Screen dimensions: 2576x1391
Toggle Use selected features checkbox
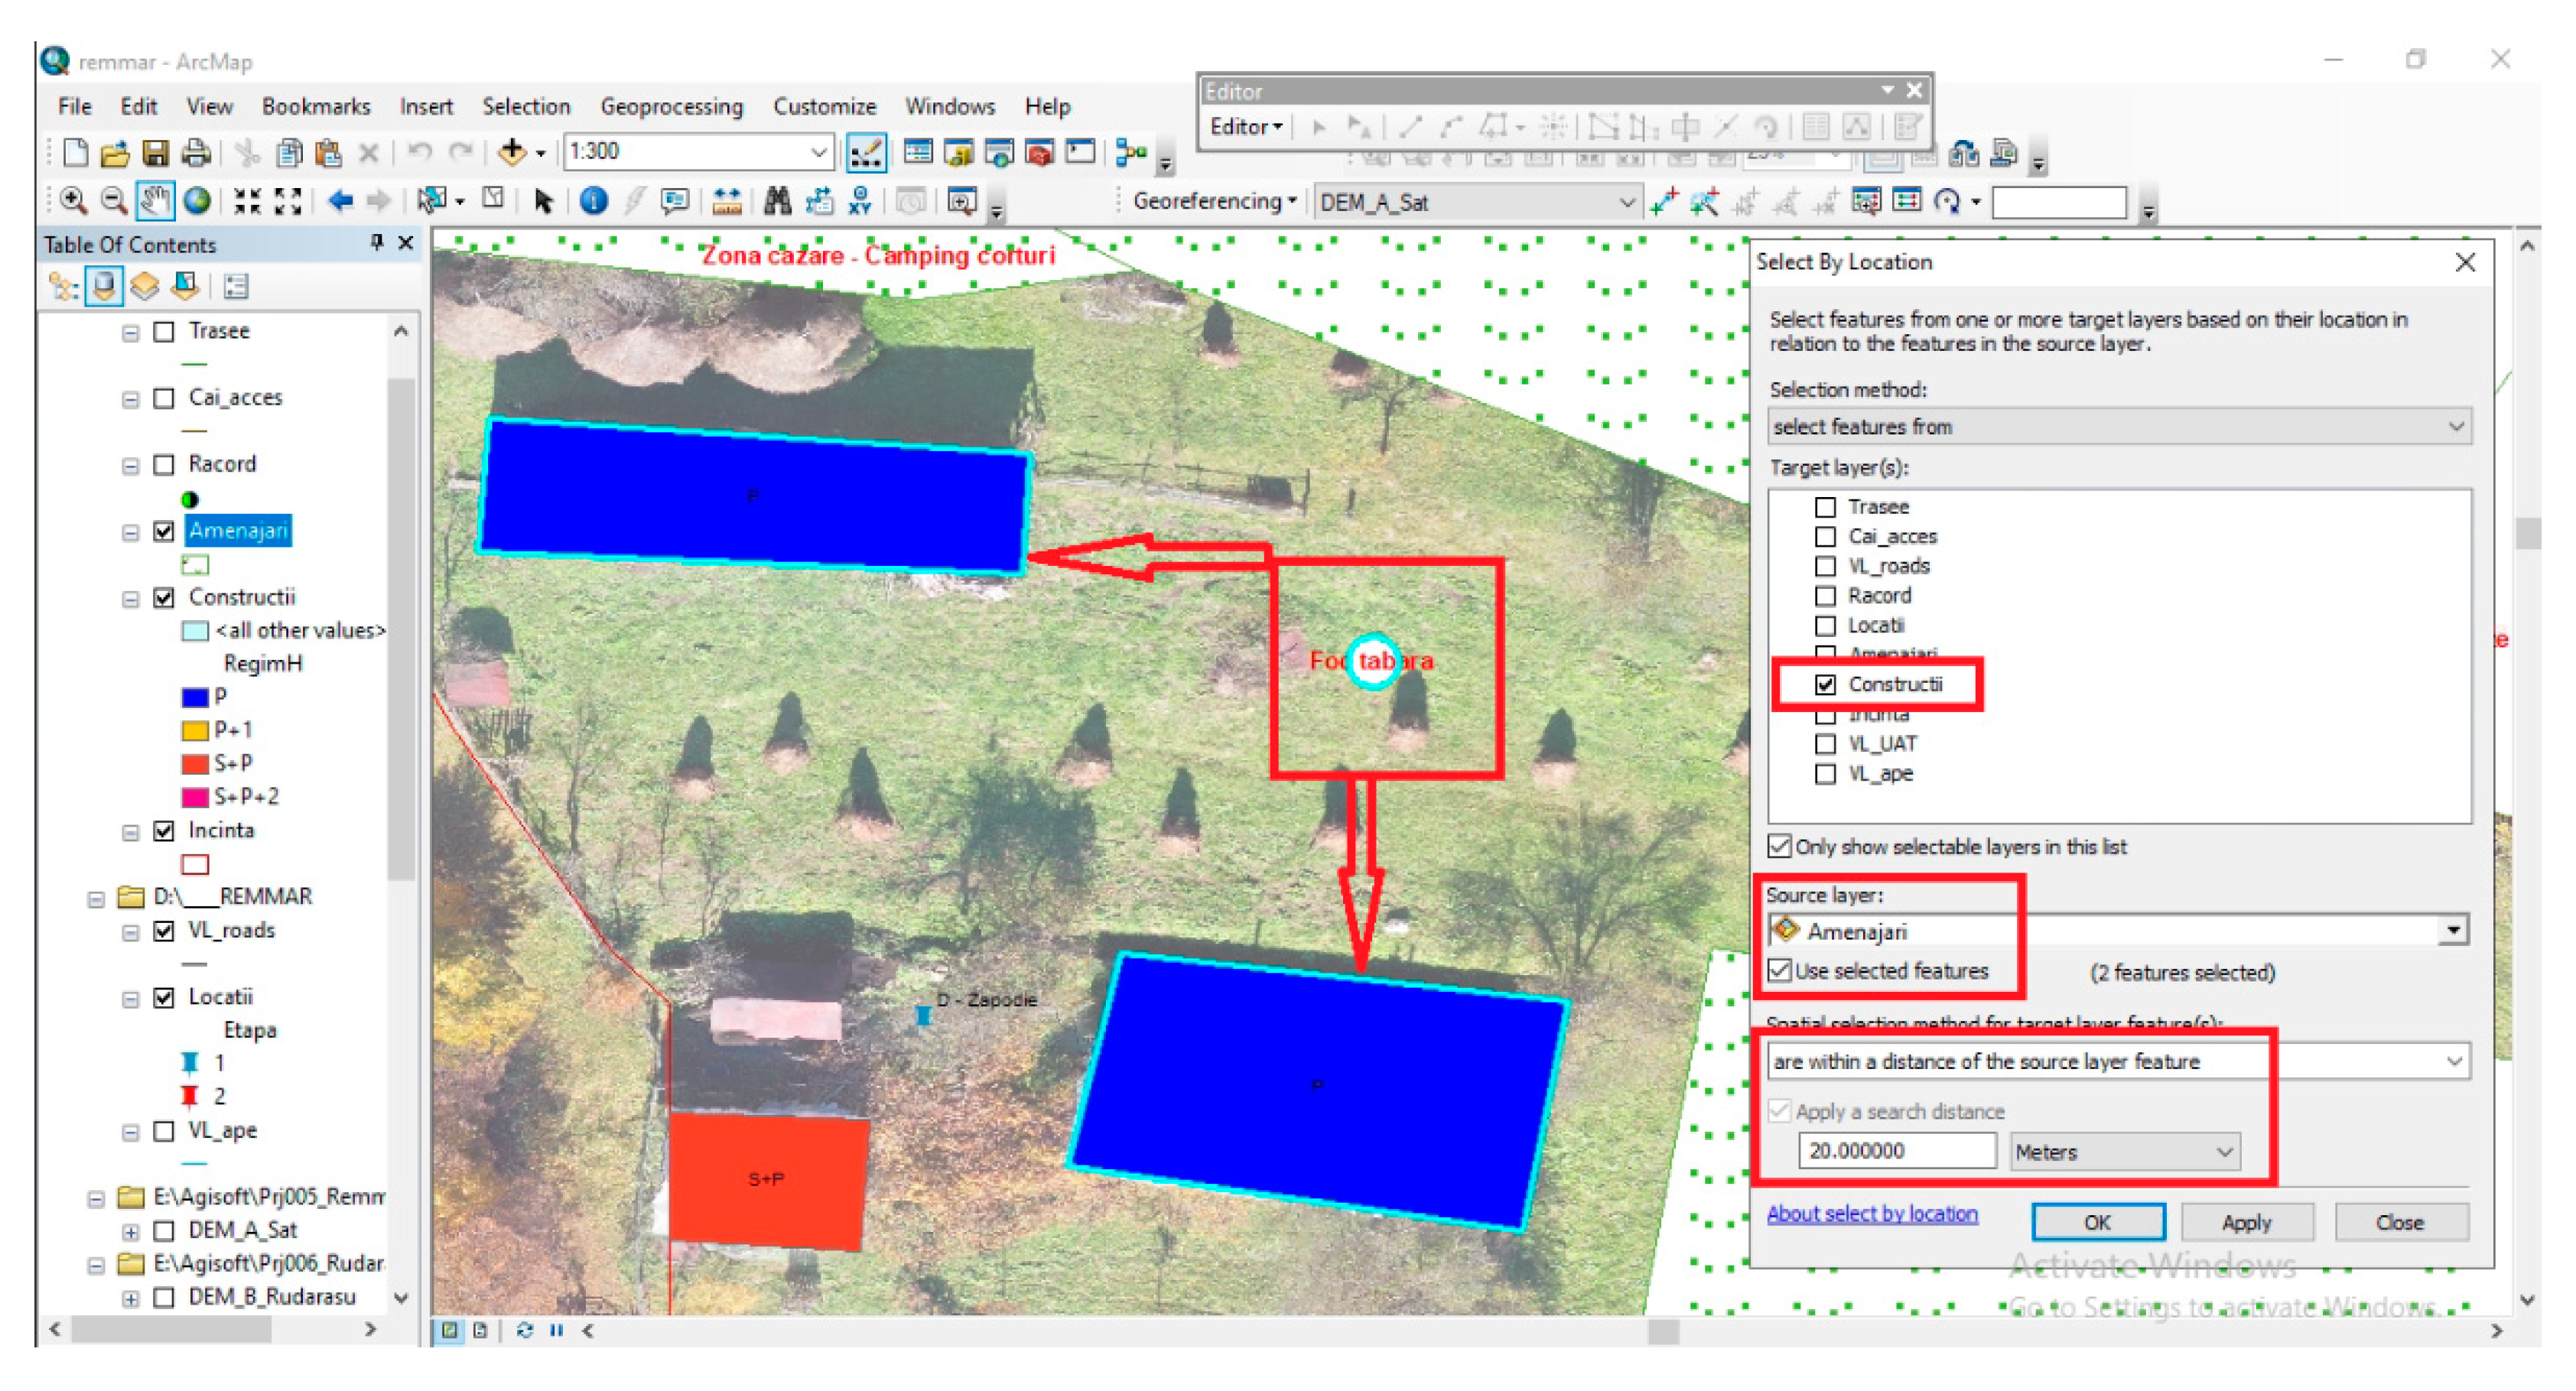tap(1779, 971)
